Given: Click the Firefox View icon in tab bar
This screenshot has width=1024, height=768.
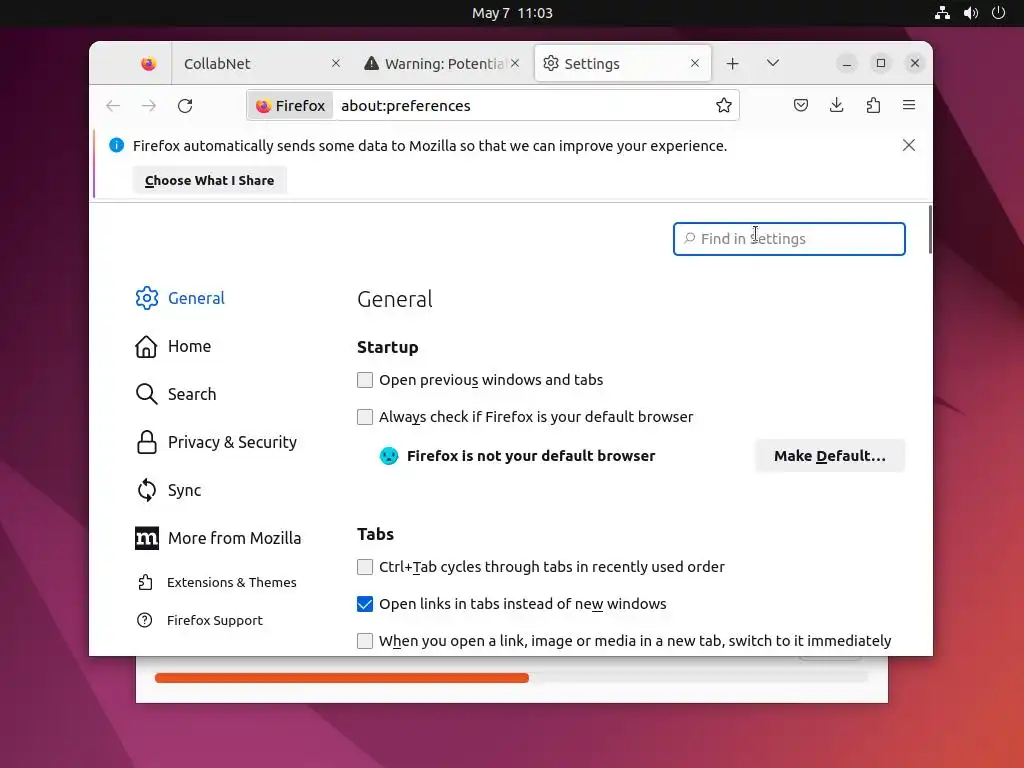Looking at the screenshot, I should 148,63.
